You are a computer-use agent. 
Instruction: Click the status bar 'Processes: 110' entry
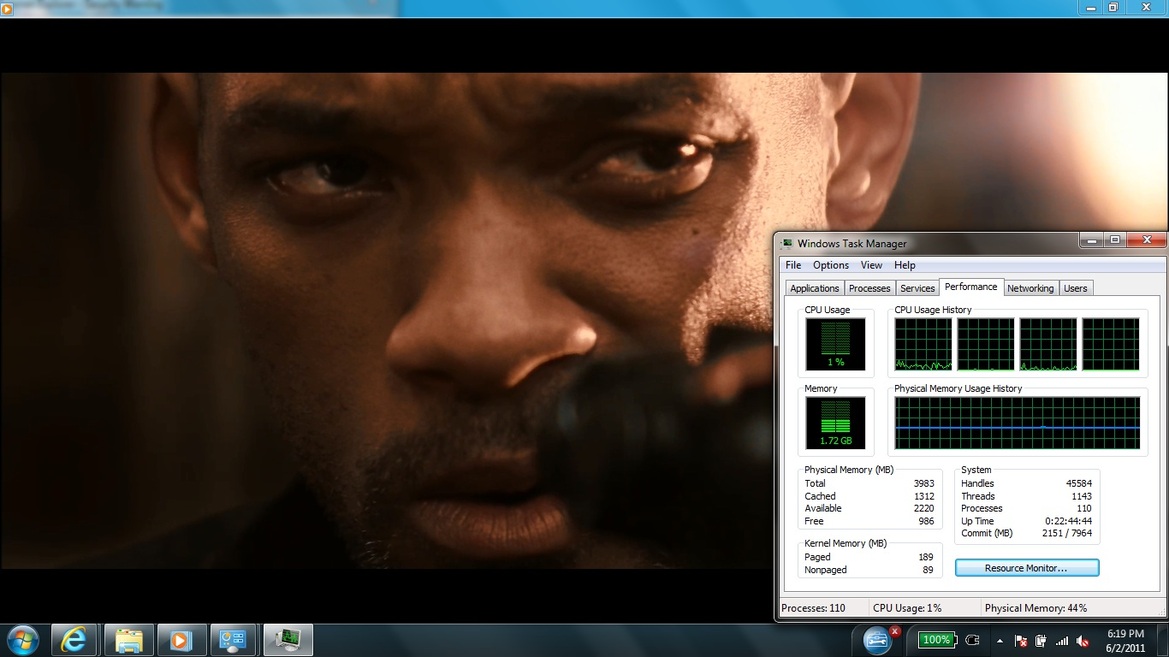[x=813, y=608]
